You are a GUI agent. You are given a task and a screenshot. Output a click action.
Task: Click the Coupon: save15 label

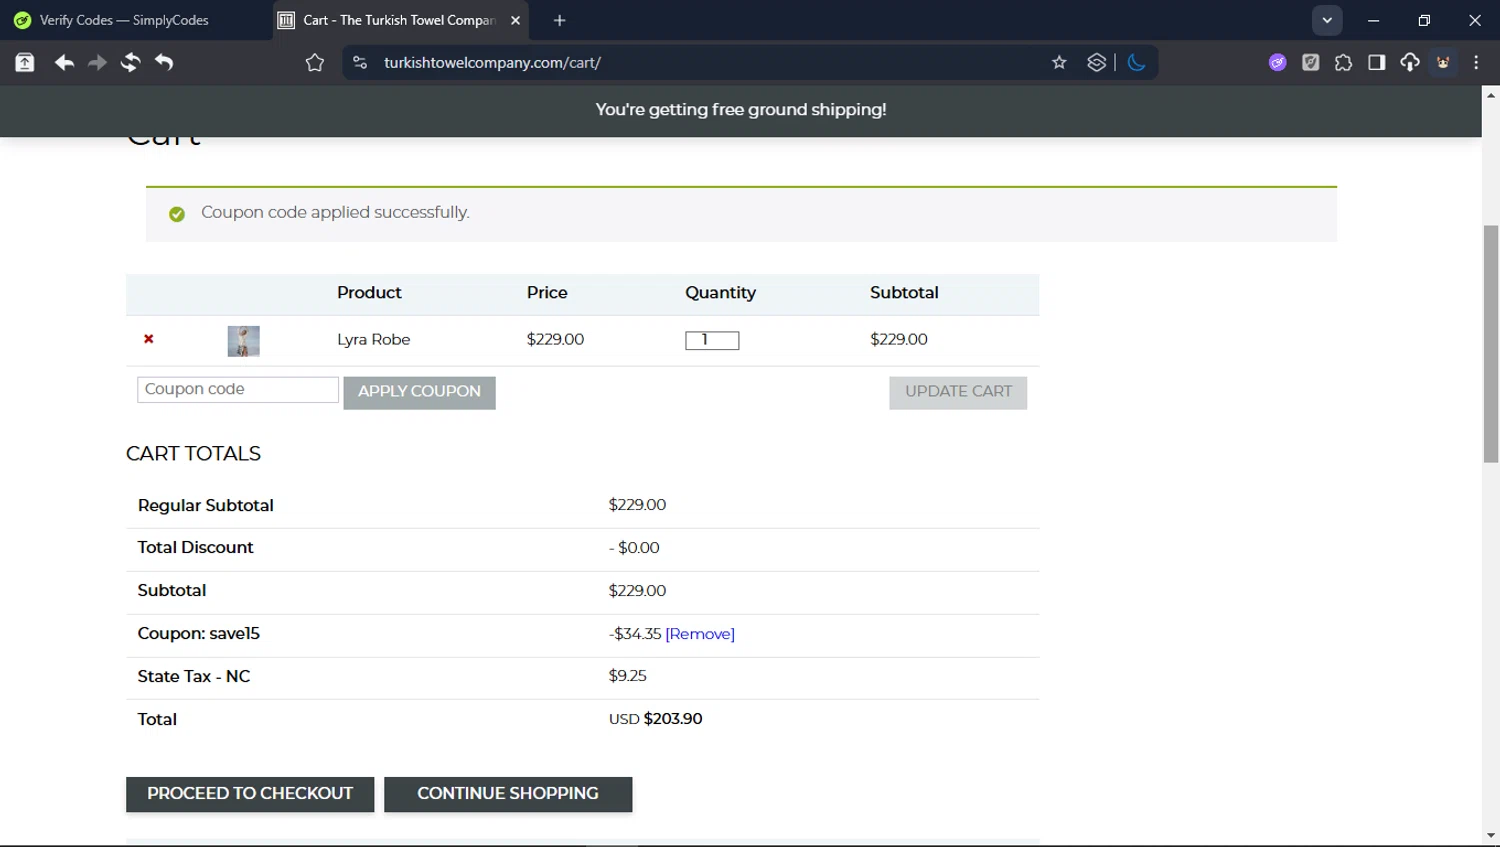click(199, 634)
